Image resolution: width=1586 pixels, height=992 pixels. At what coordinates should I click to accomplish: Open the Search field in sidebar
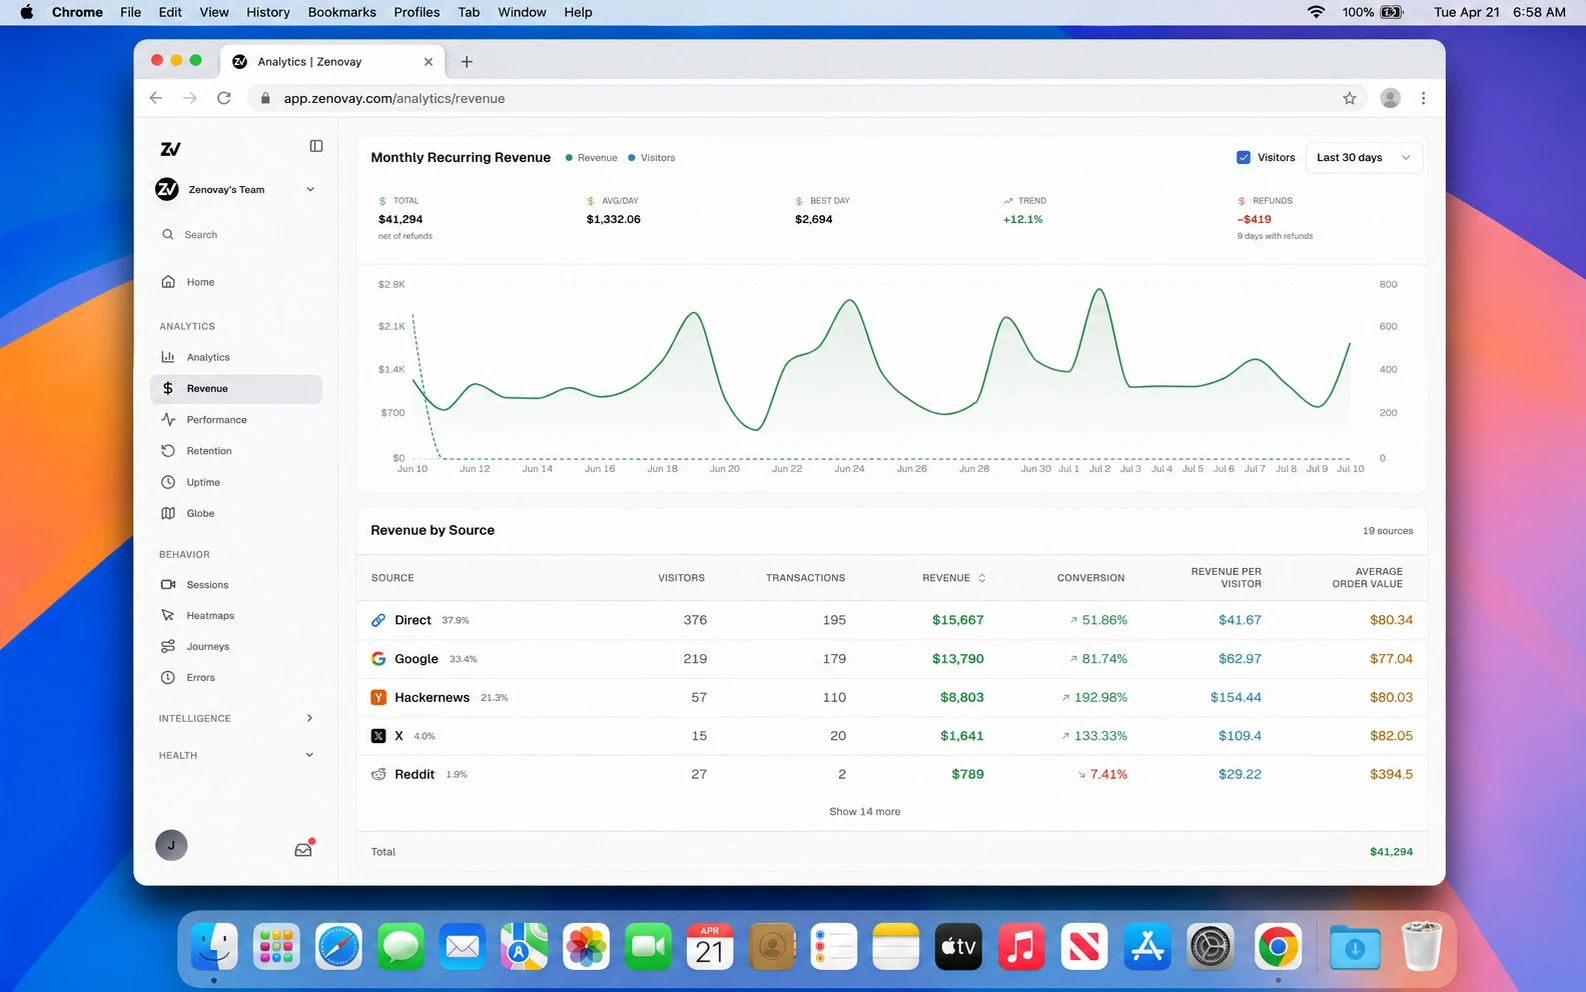(236, 234)
